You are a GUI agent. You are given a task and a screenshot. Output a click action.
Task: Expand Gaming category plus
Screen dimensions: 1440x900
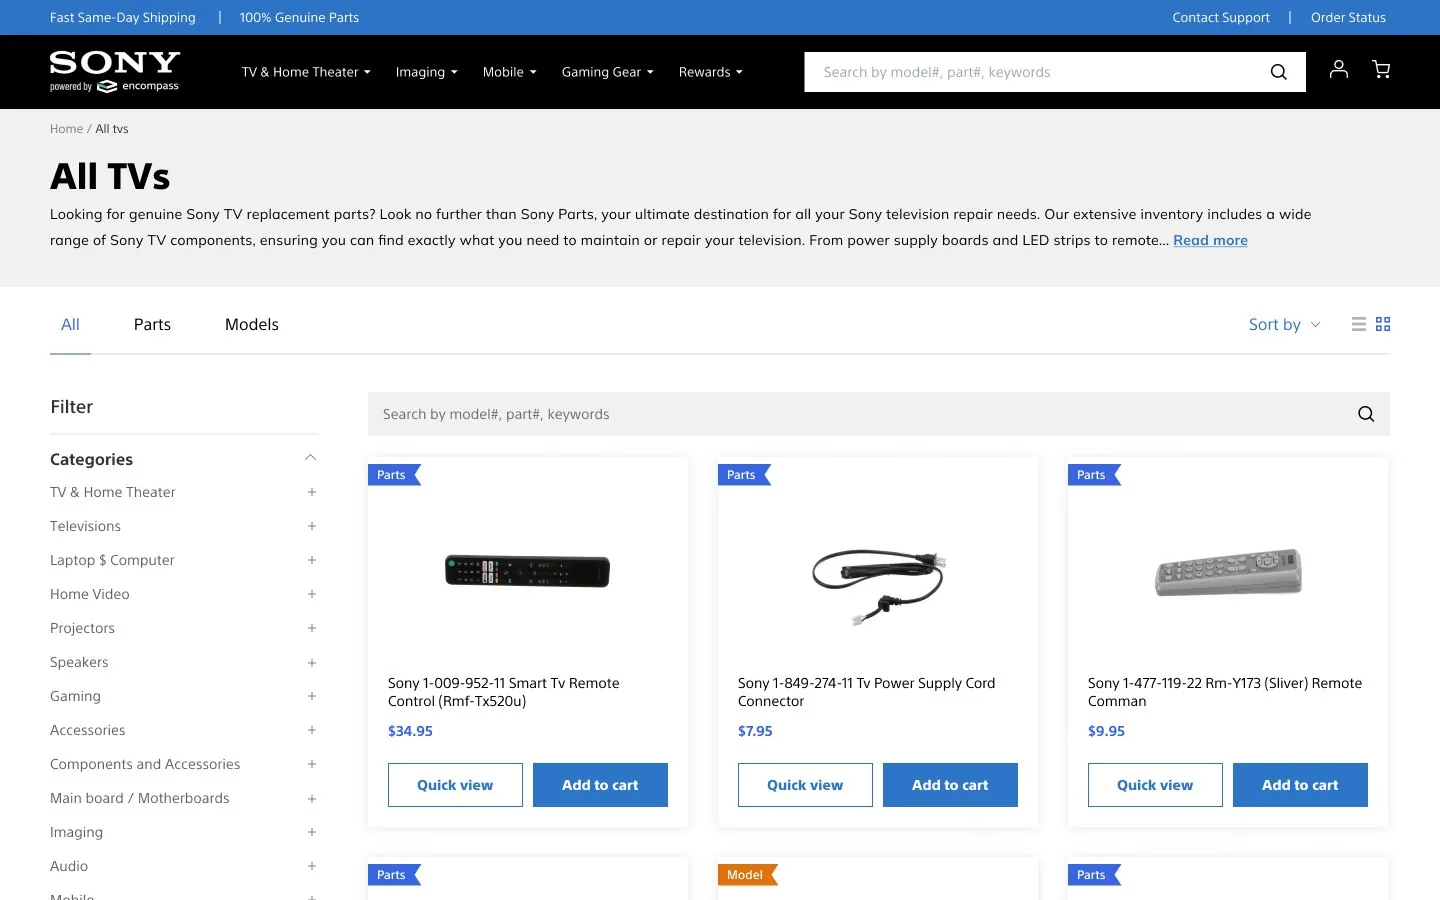pyautogui.click(x=312, y=696)
